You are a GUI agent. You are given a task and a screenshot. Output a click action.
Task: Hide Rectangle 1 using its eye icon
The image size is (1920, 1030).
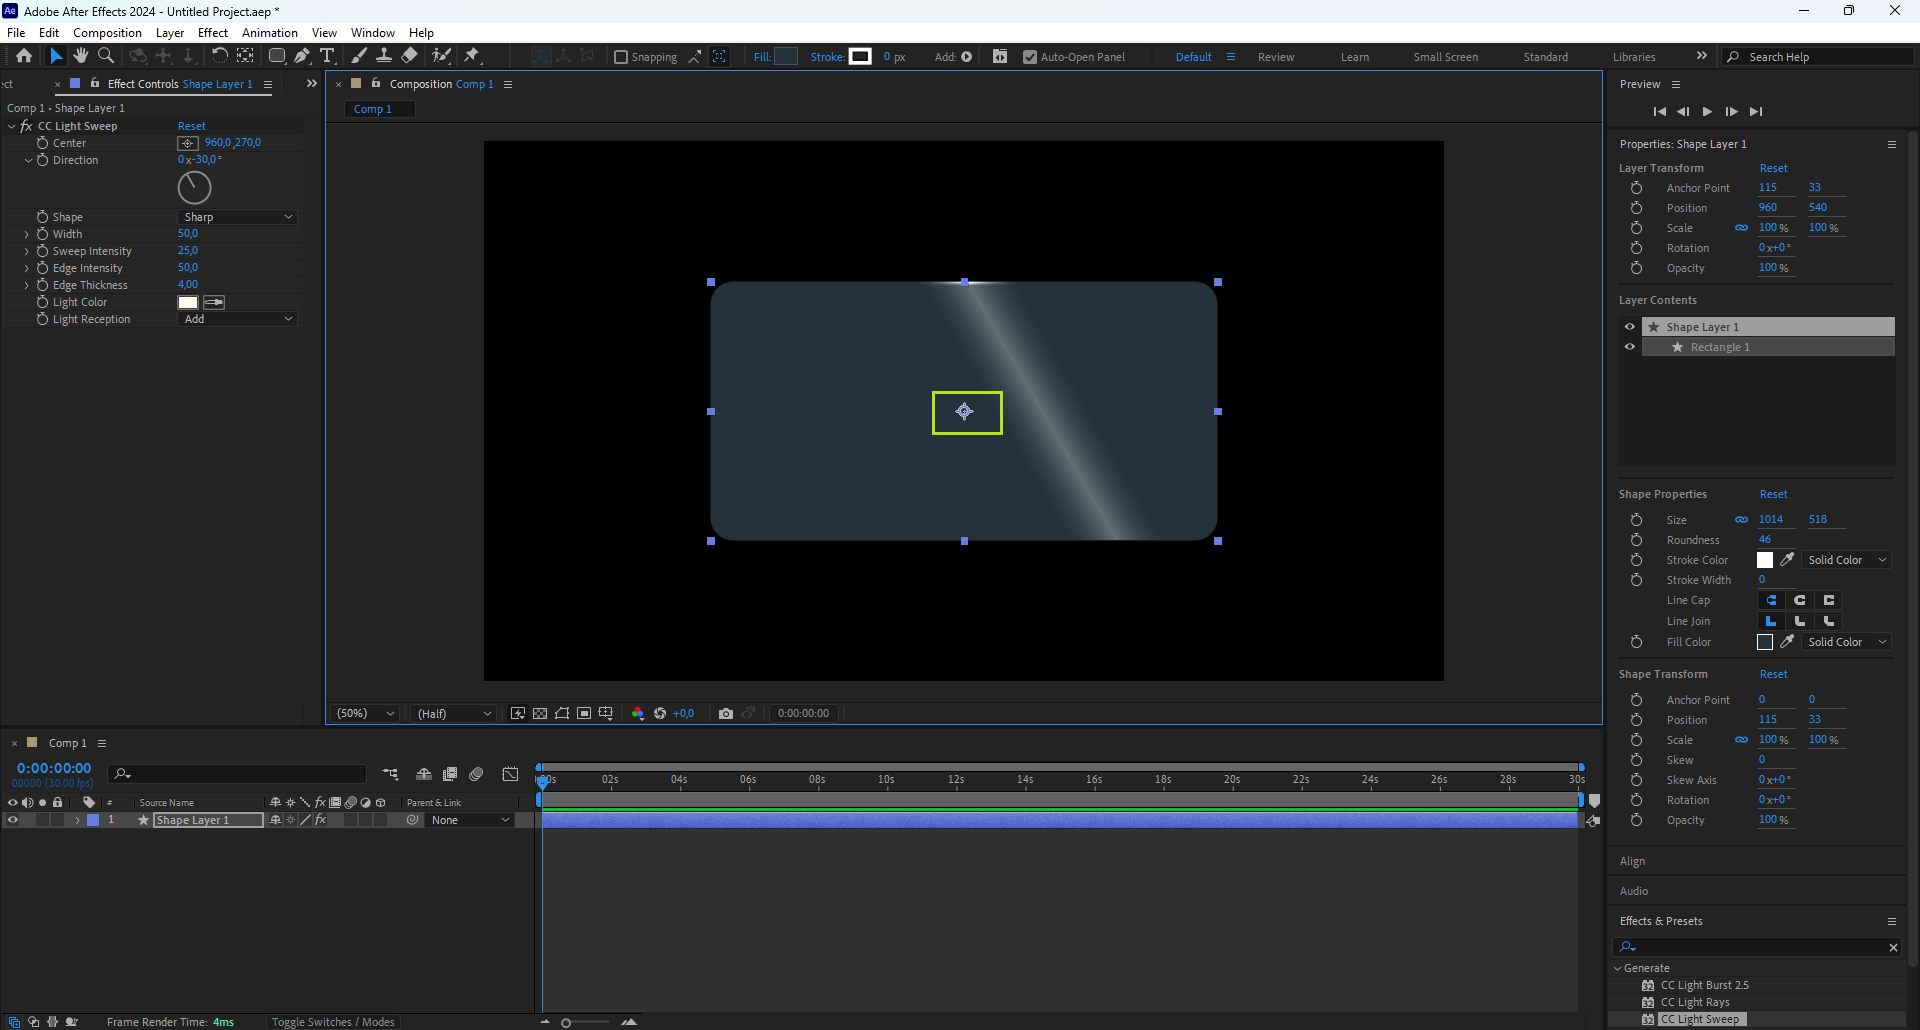click(x=1630, y=347)
